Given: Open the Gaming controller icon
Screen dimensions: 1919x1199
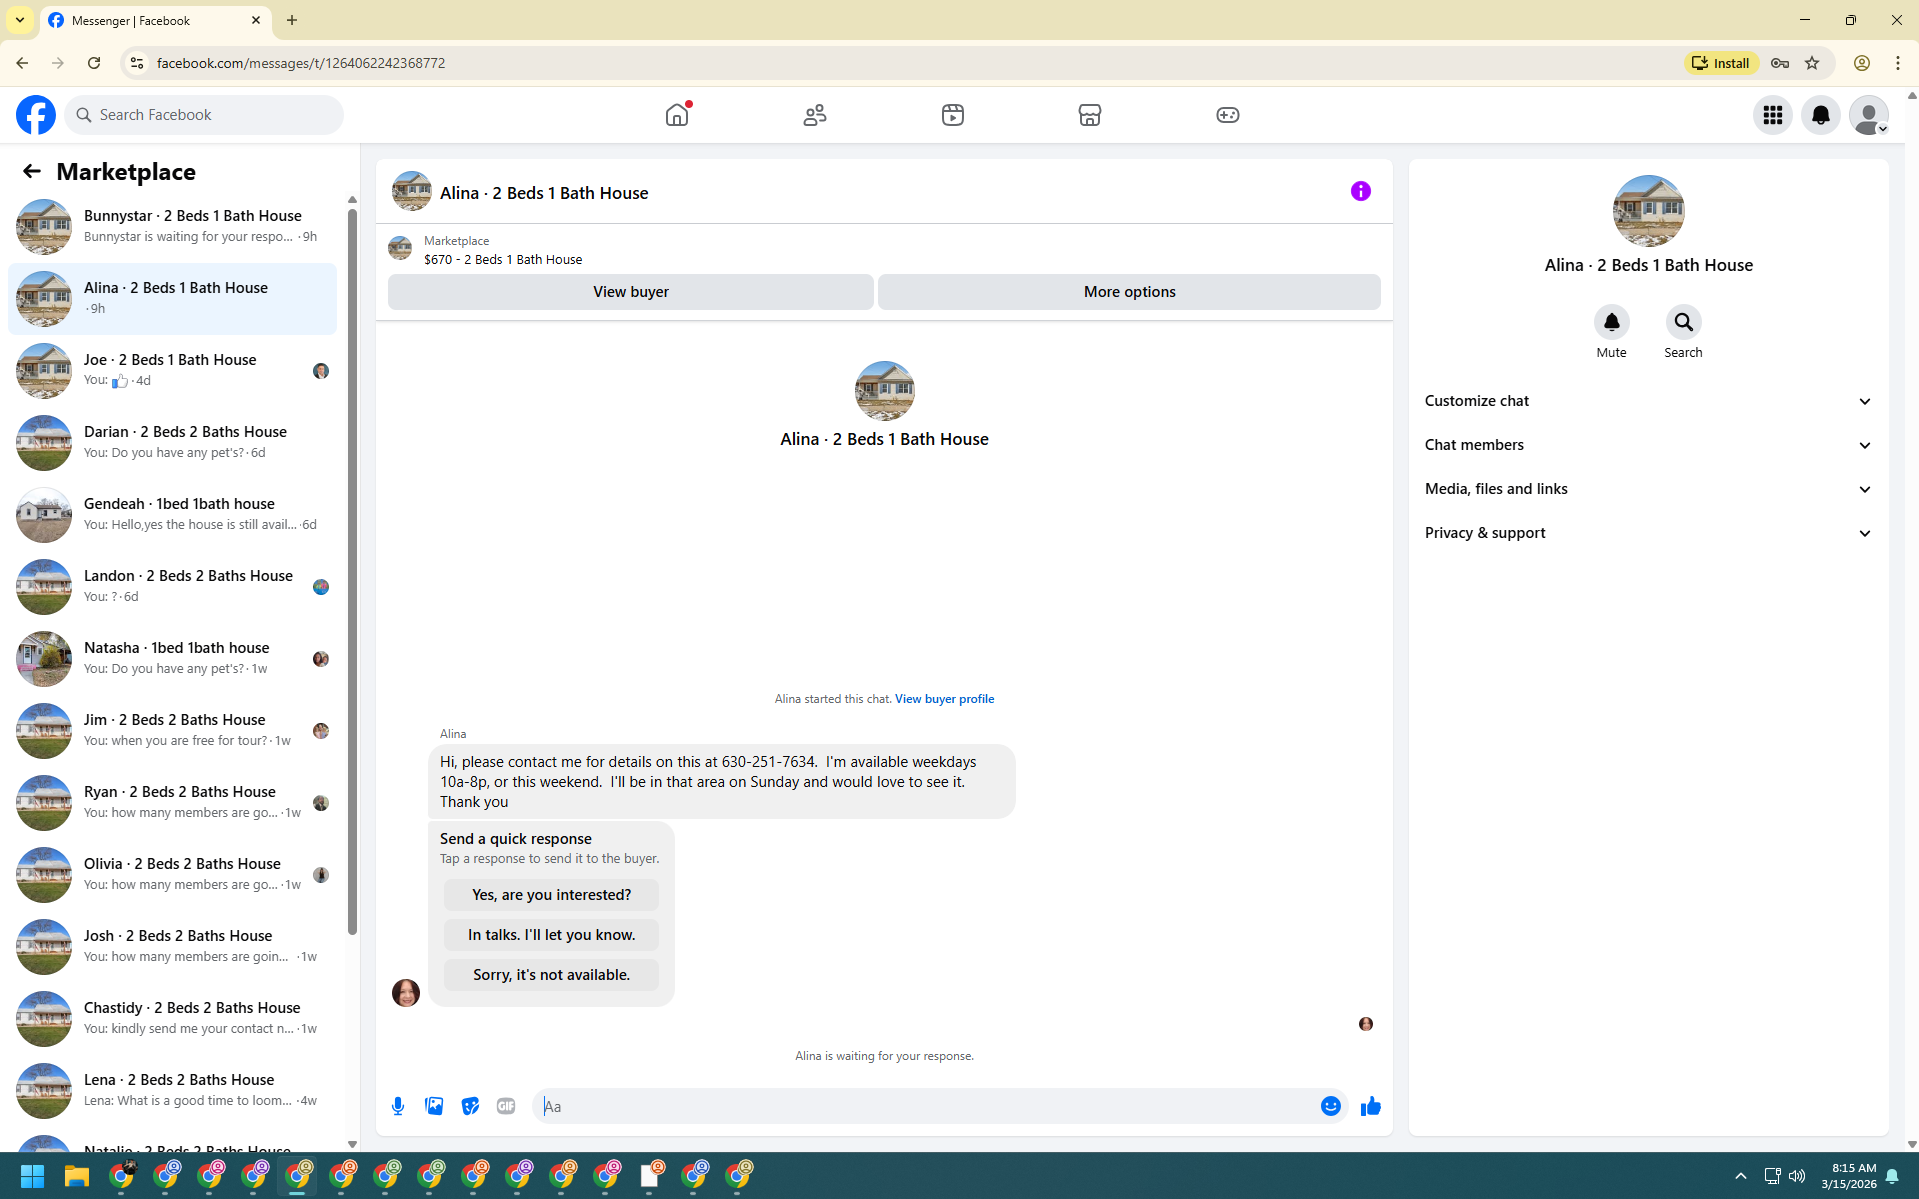Looking at the screenshot, I should pyautogui.click(x=1228, y=115).
